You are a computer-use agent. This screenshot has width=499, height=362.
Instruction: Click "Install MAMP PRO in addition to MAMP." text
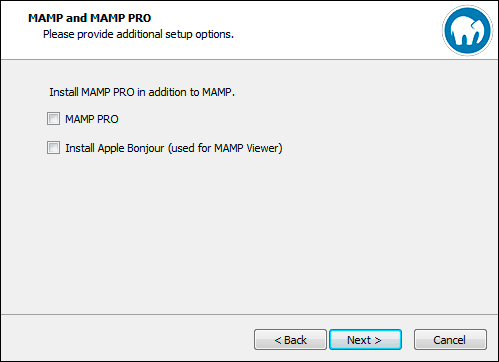tap(142, 92)
